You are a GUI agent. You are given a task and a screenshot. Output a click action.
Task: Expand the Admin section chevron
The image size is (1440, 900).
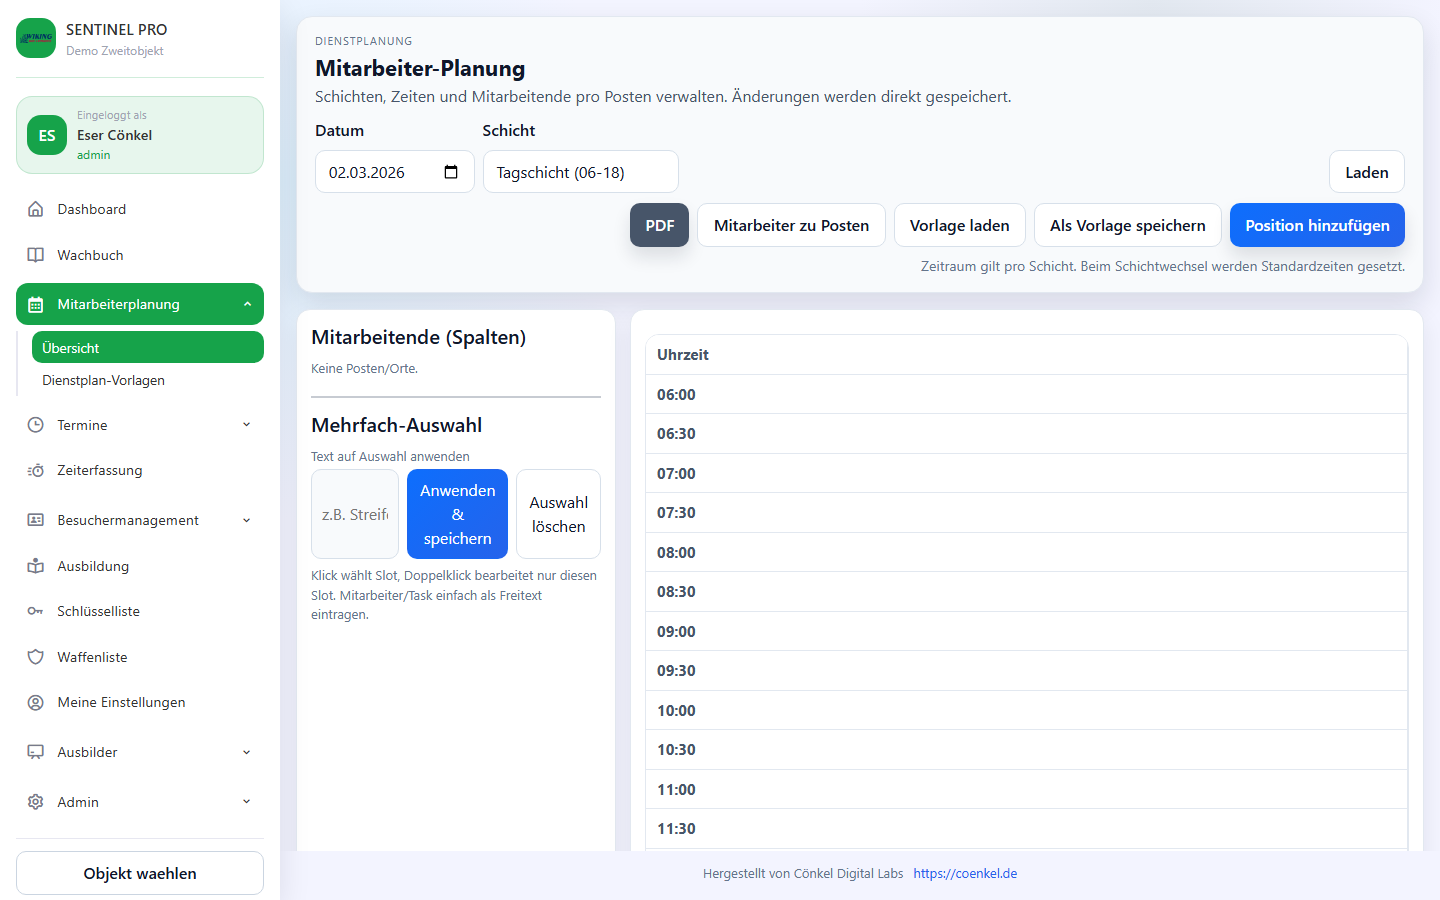click(x=246, y=801)
